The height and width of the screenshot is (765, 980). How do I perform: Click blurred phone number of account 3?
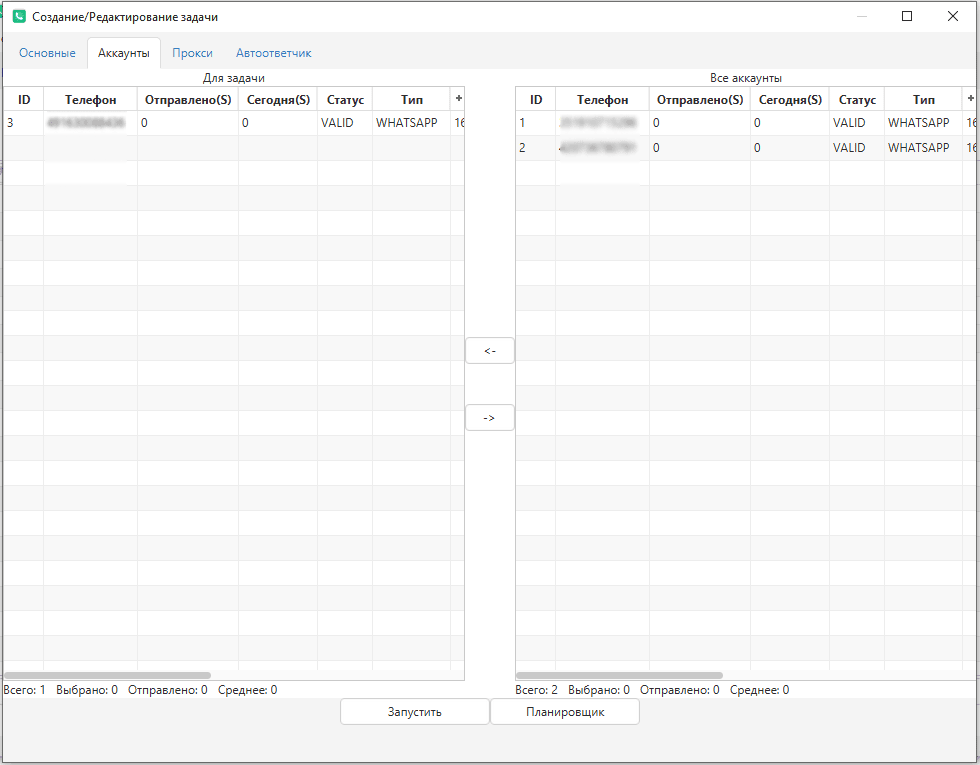[x=86, y=123]
